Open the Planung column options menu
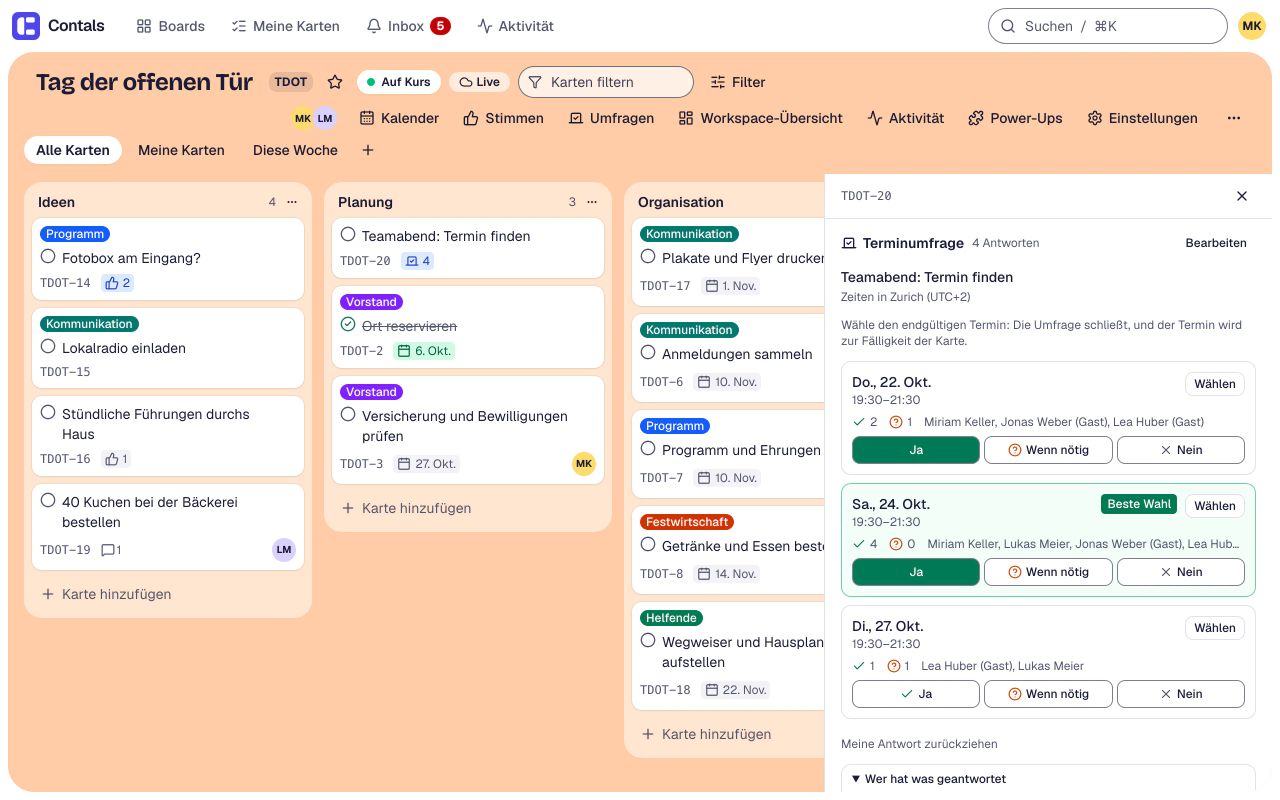This screenshot has height=800, width=1280. click(592, 202)
